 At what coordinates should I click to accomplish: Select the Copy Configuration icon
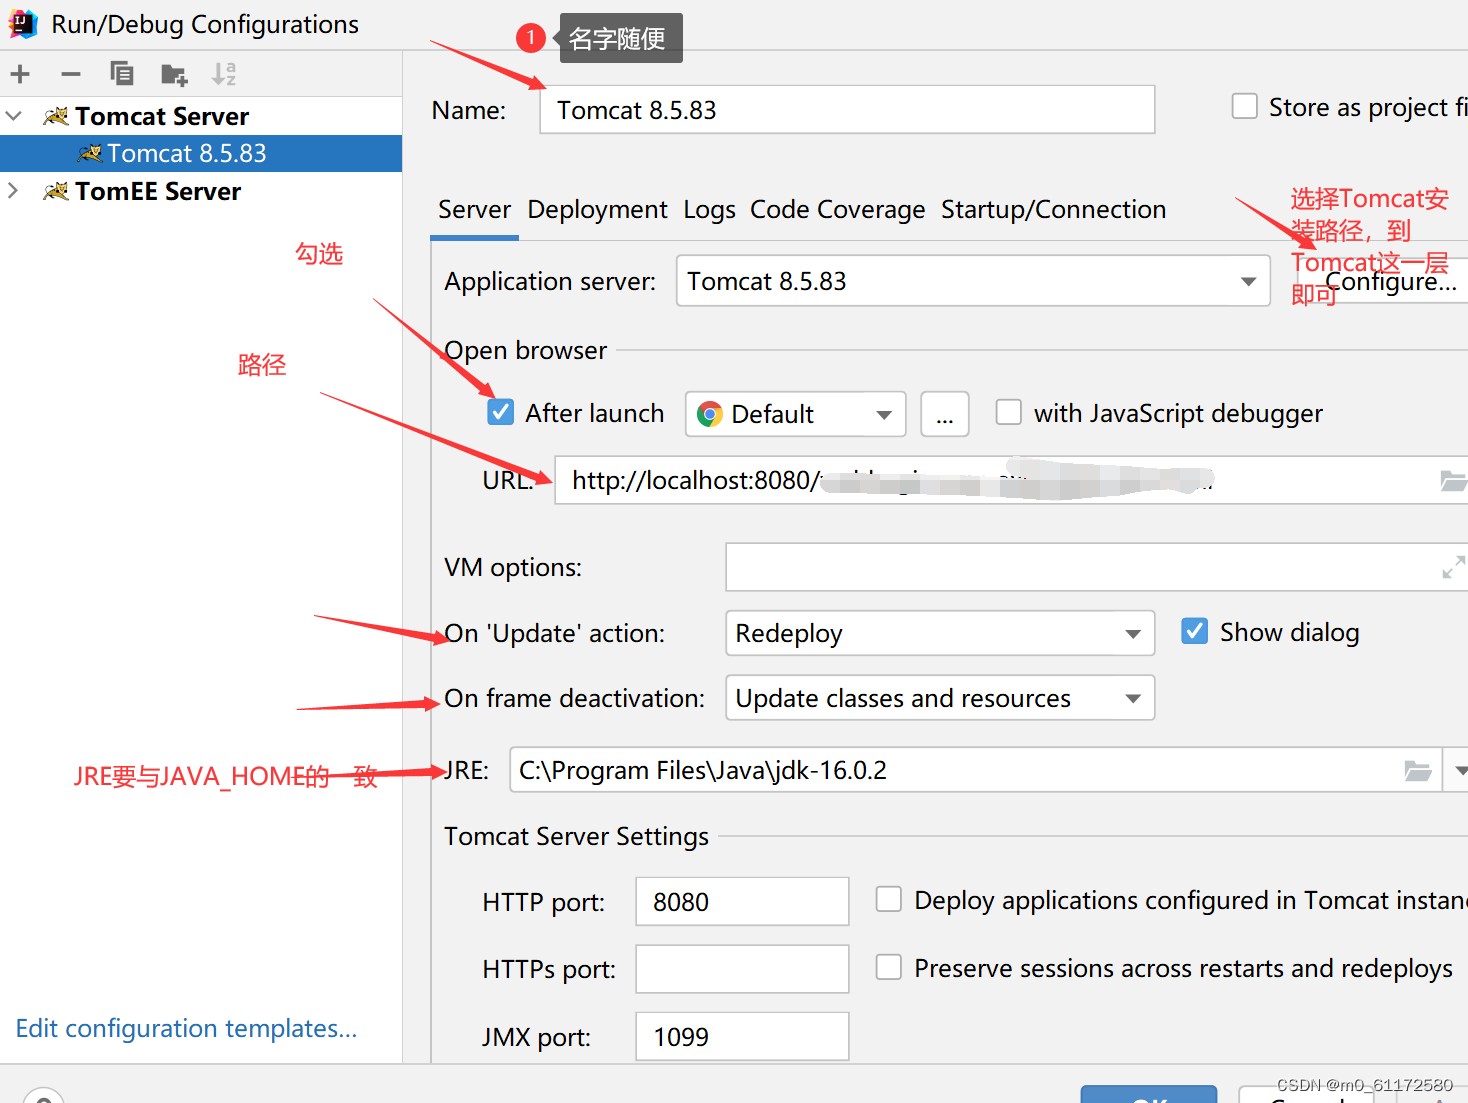click(x=122, y=73)
